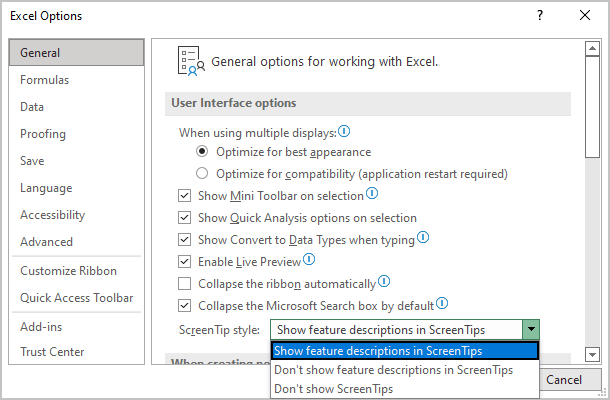Select Optimize for best appearance radio button
610x400 pixels.
coord(202,151)
